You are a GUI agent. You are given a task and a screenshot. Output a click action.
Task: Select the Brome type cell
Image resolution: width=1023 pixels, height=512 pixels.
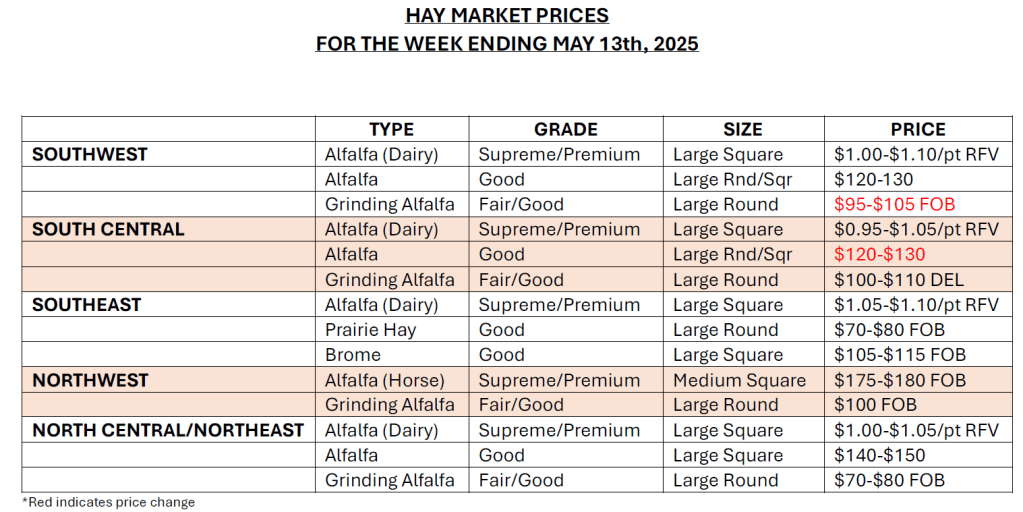tap(353, 355)
